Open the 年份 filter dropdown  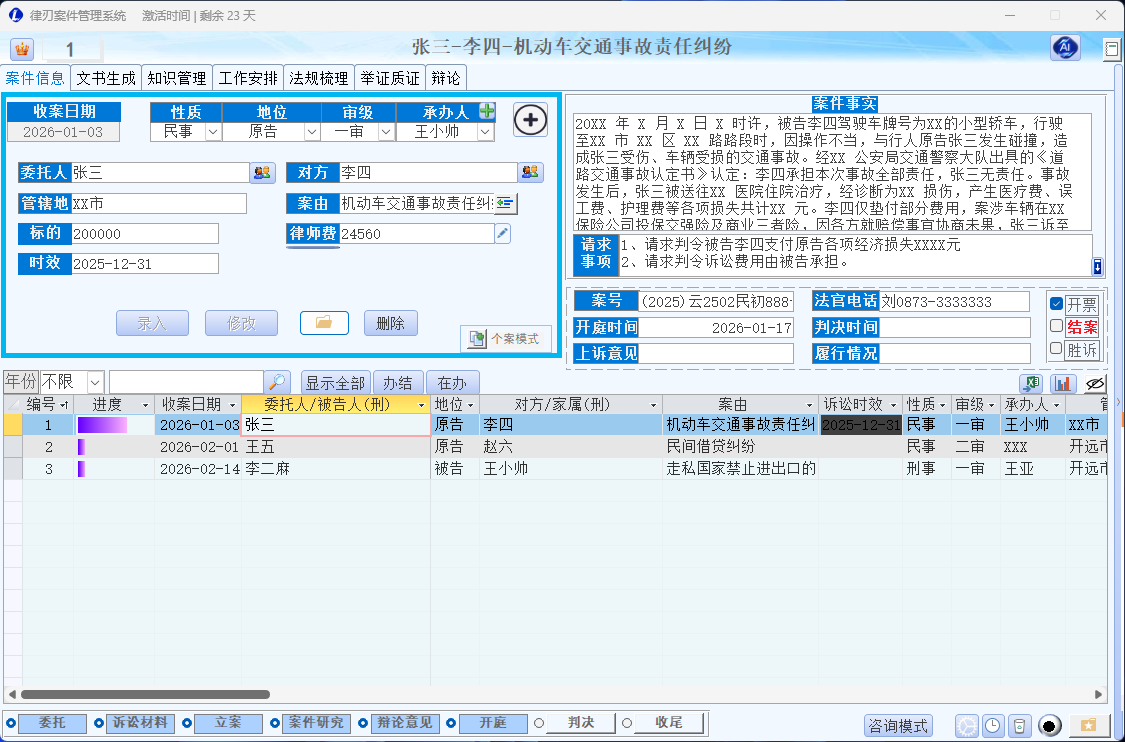pyautogui.click(x=95, y=382)
